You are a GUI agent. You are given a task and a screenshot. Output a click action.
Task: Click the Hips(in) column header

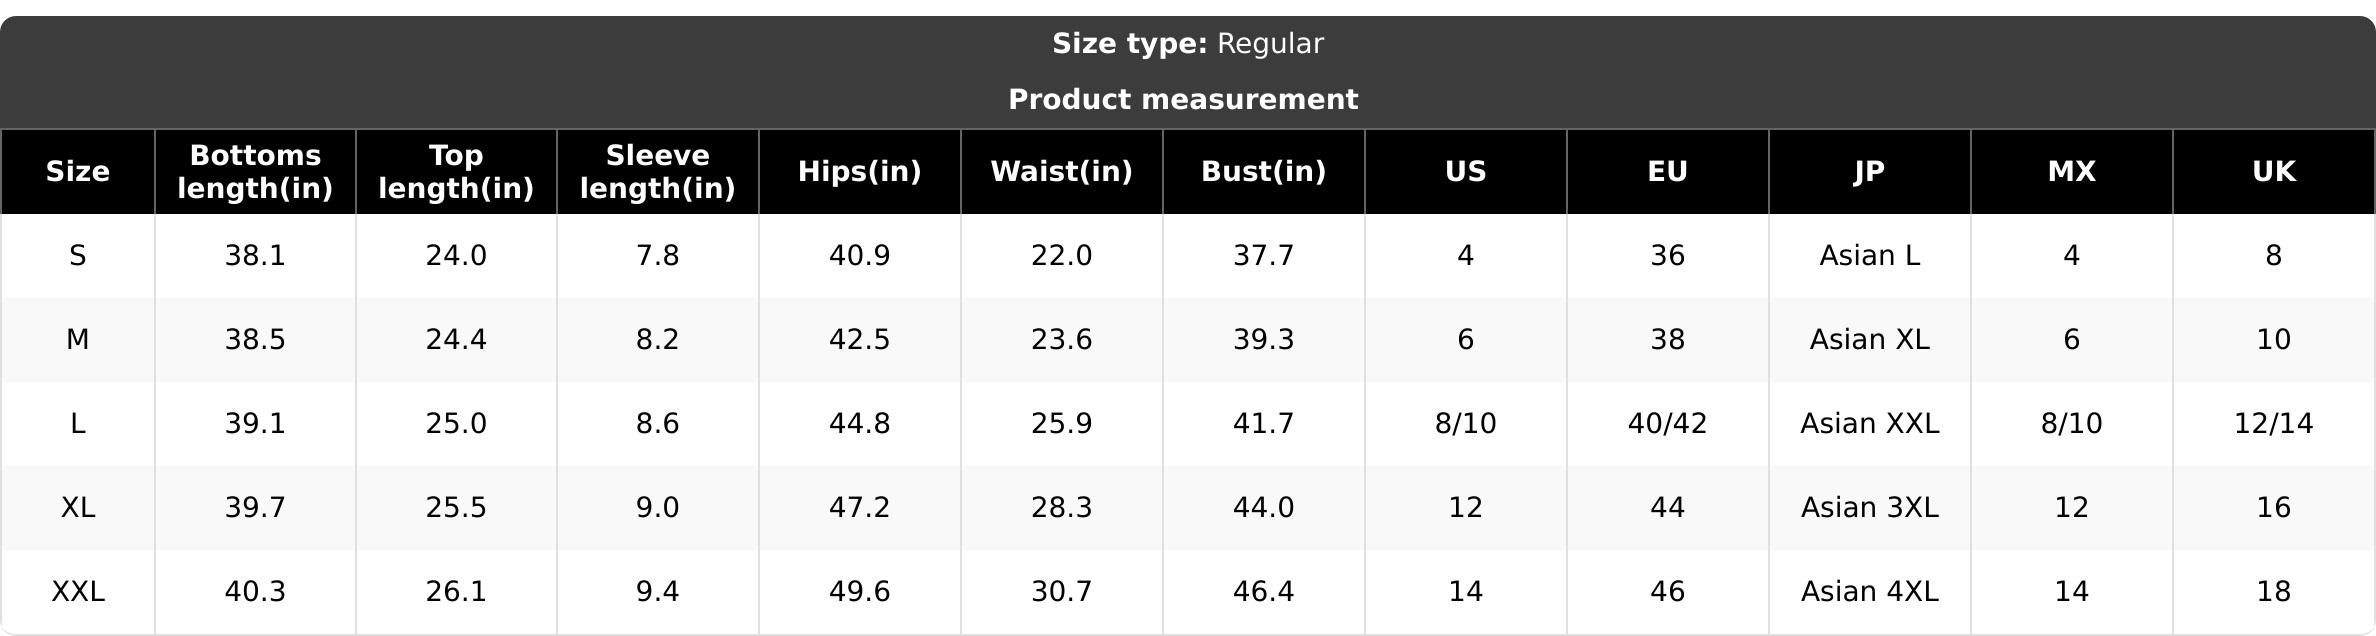coord(860,171)
